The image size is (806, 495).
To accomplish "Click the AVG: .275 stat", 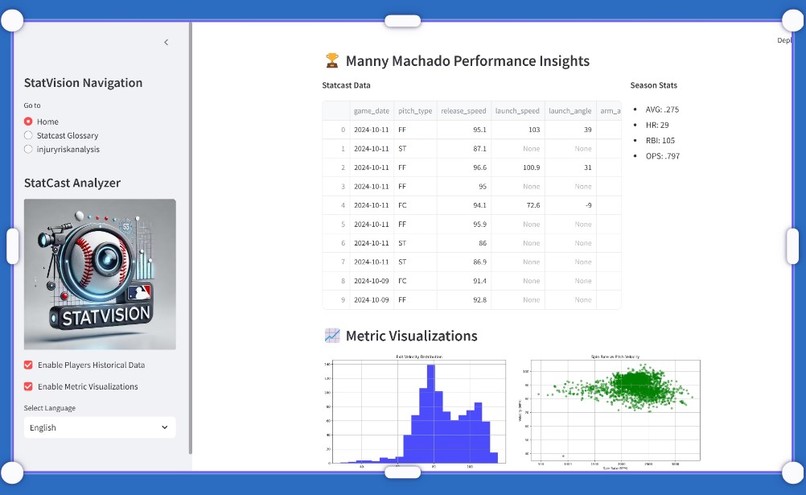I will pos(662,109).
